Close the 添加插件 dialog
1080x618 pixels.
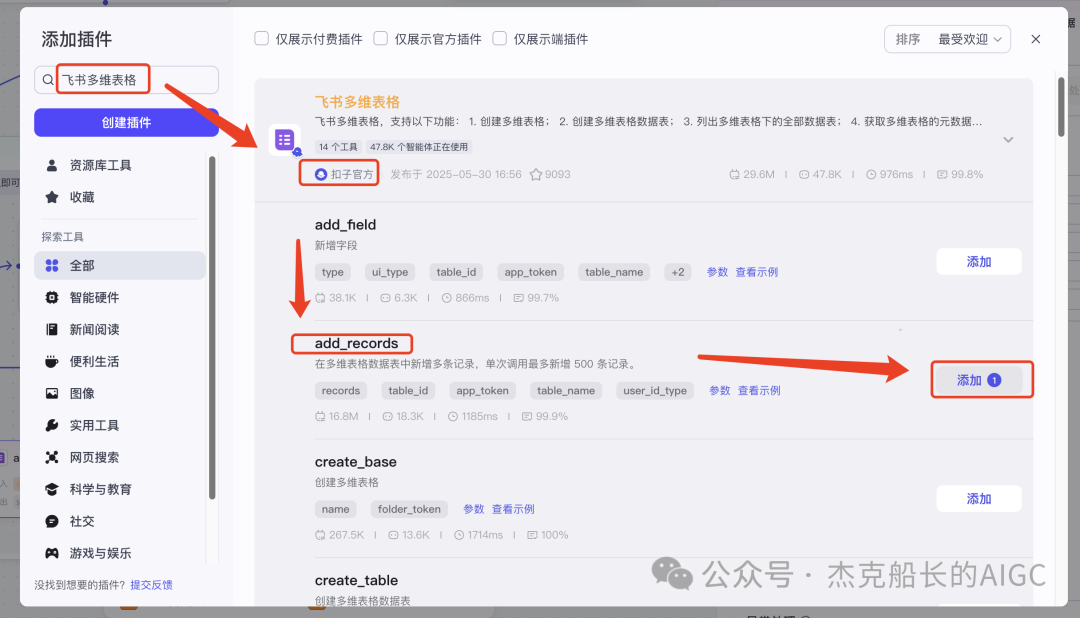(x=1035, y=39)
